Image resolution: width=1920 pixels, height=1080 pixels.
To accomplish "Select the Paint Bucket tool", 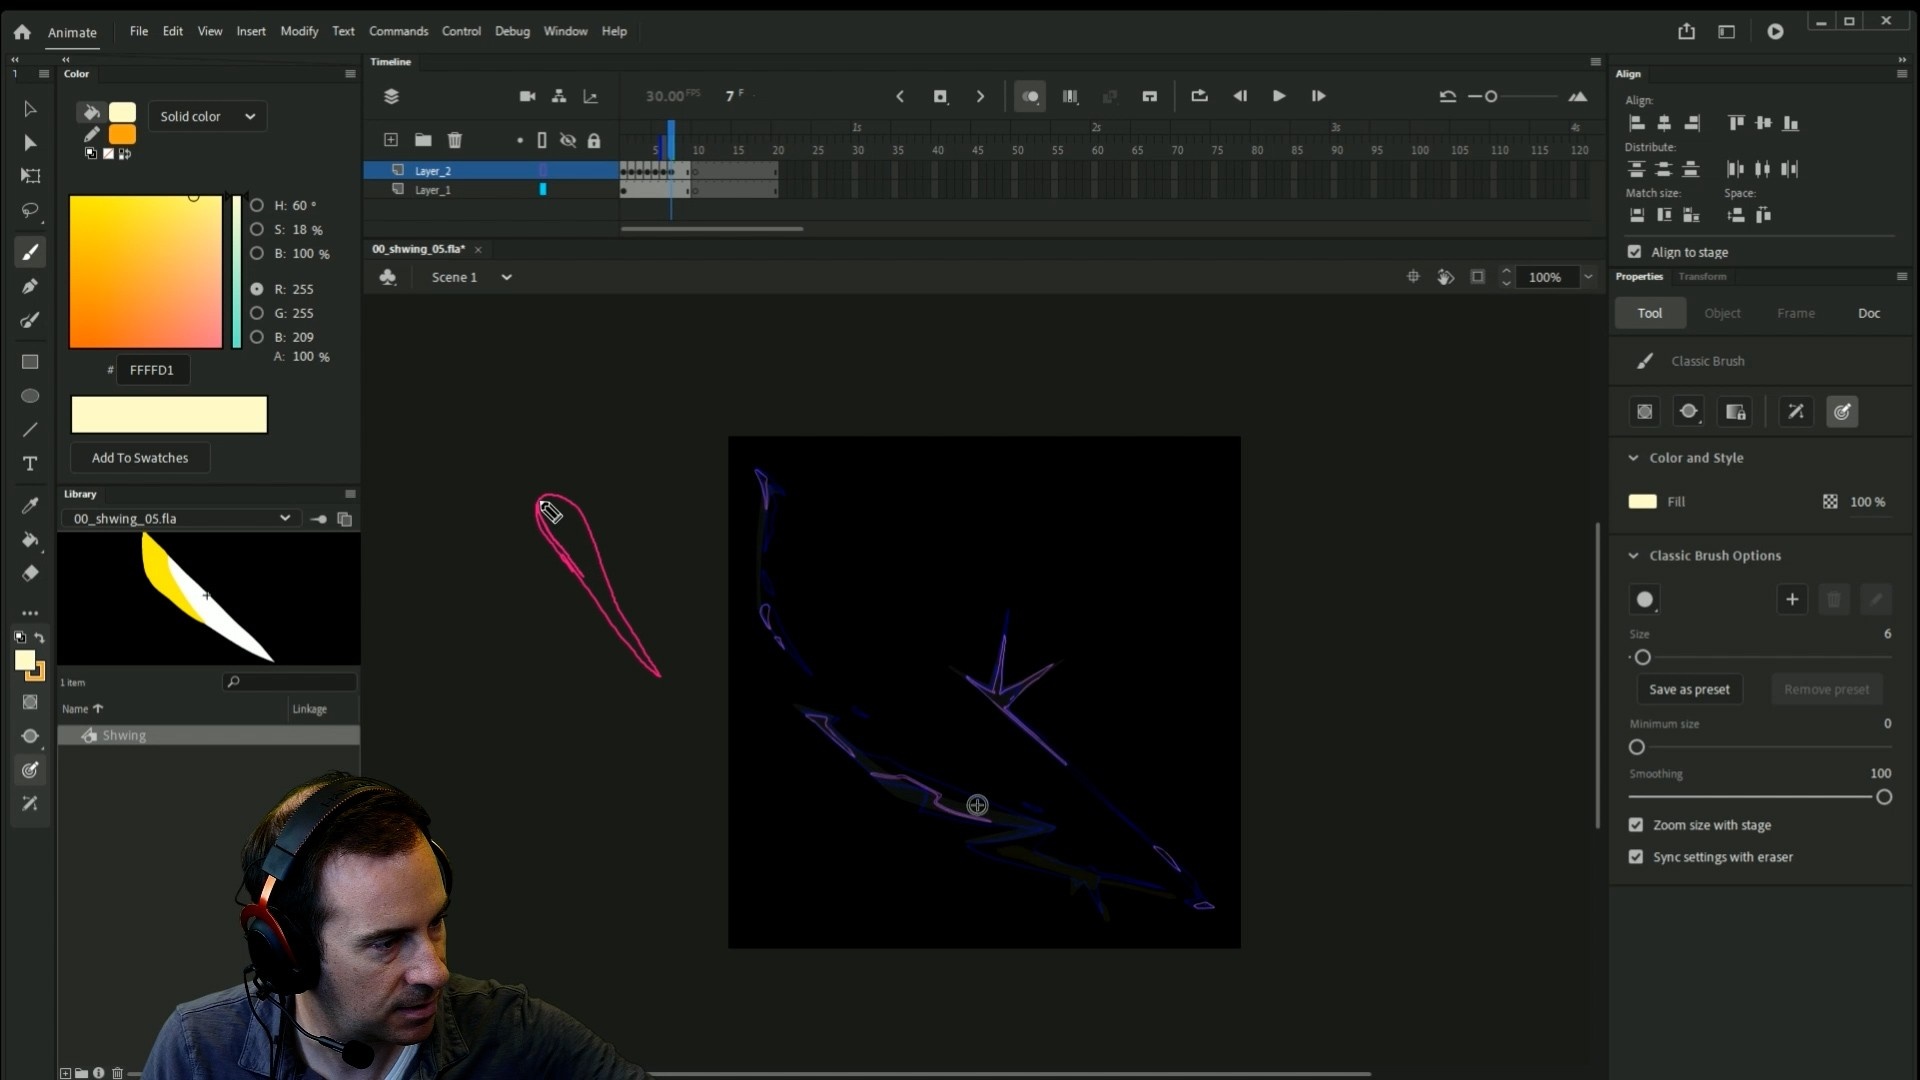I will [x=30, y=540].
